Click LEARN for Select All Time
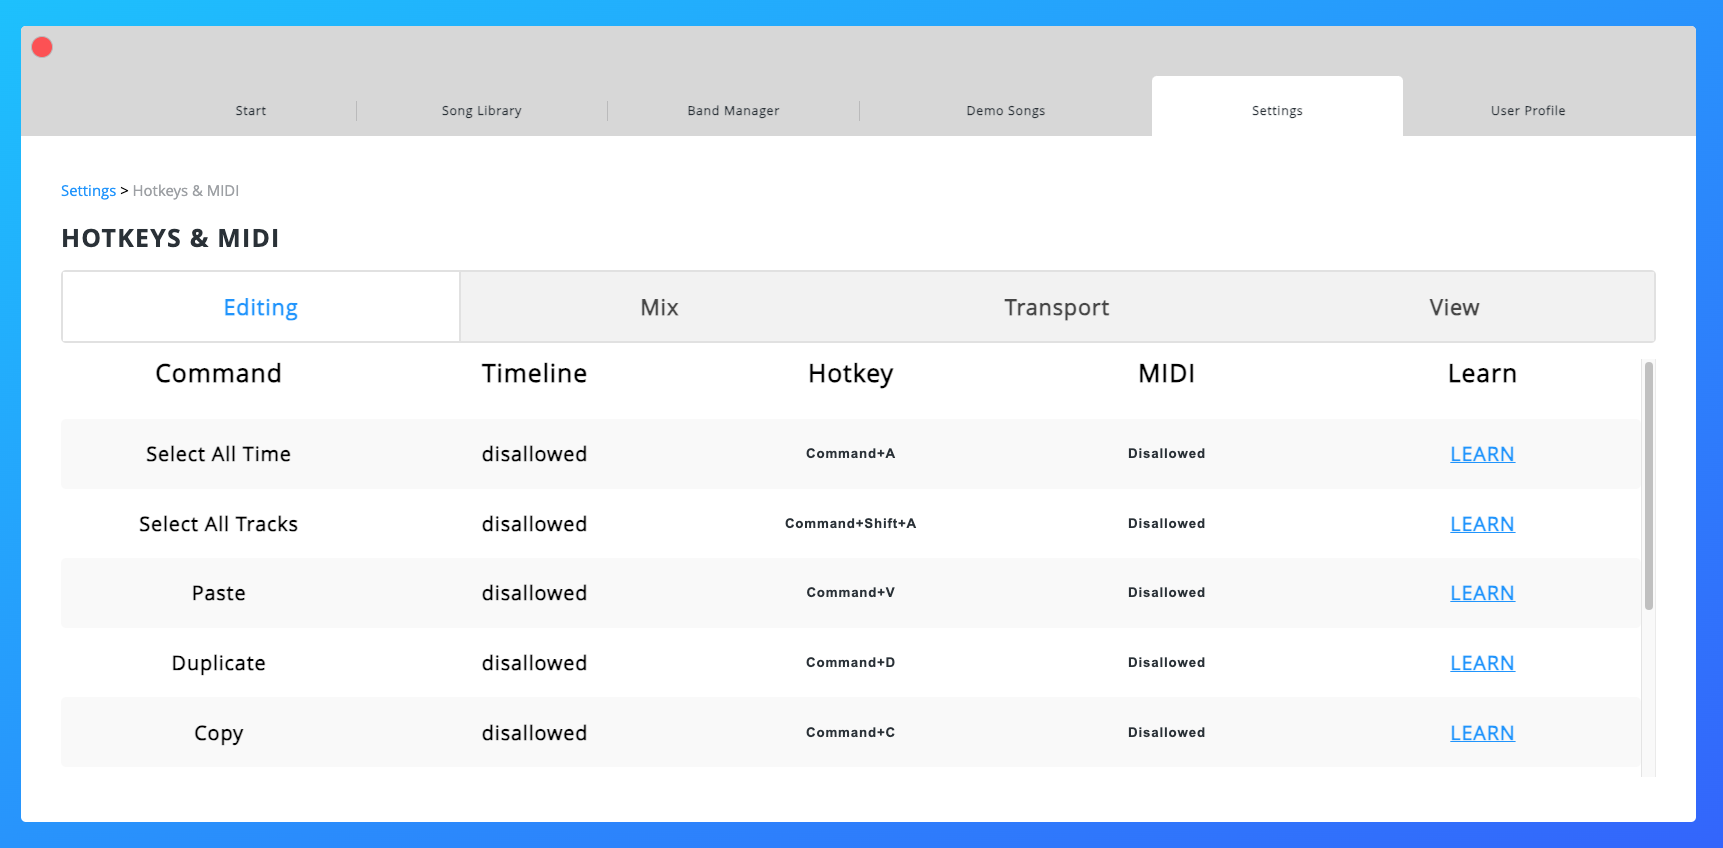This screenshot has width=1723, height=848. click(1482, 454)
